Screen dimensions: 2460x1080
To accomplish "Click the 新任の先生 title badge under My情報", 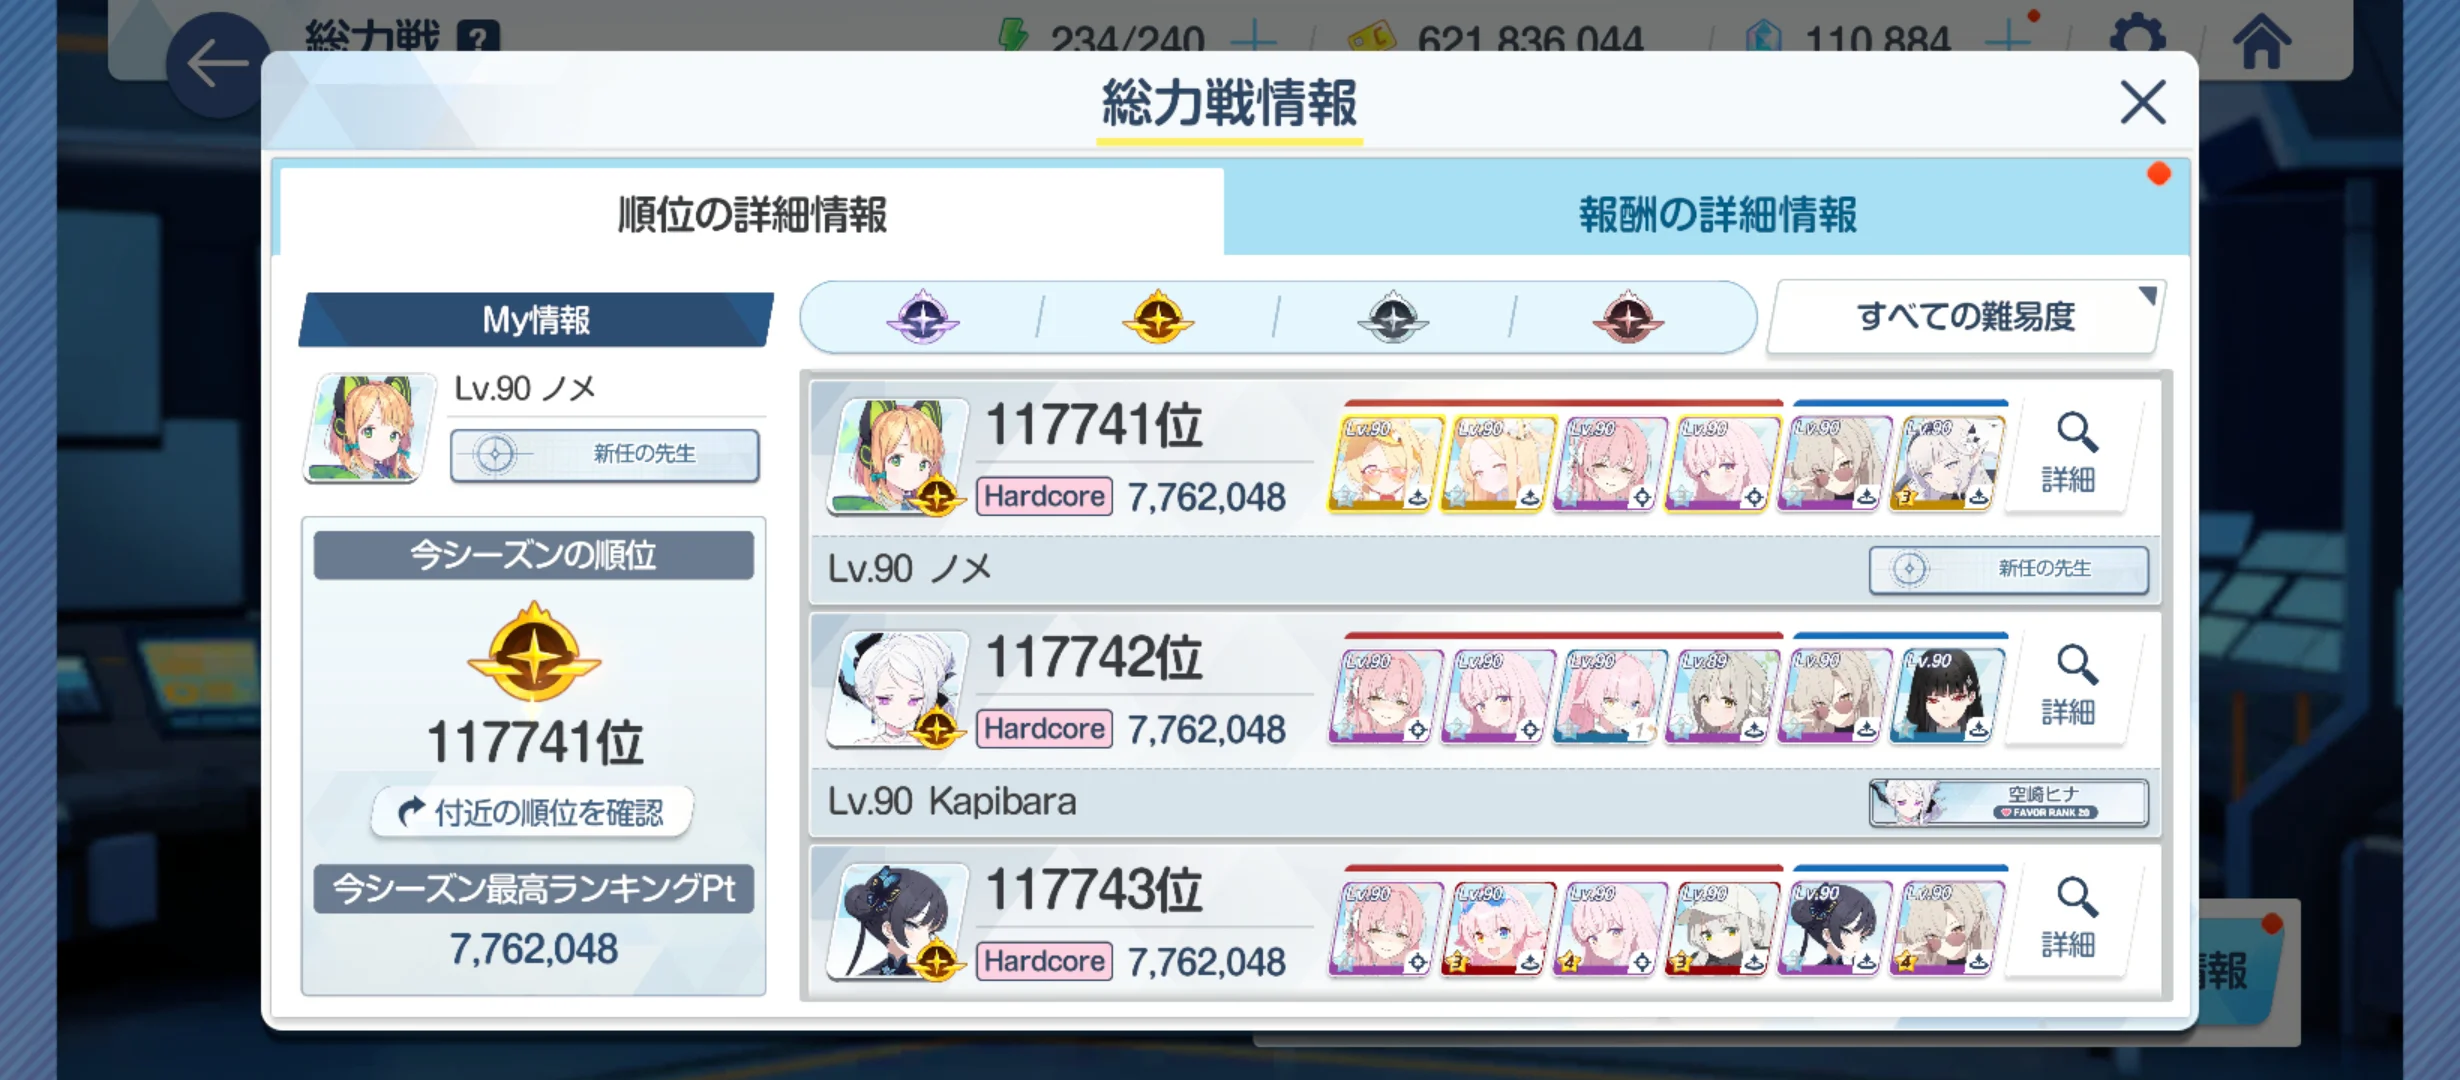I will click(x=604, y=454).
